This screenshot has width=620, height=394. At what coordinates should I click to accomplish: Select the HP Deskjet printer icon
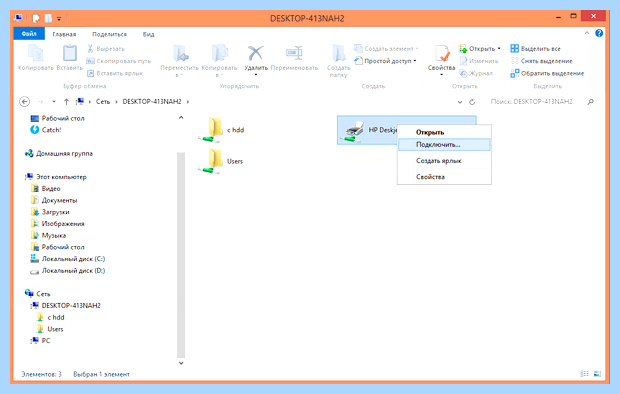pos(354,132)
